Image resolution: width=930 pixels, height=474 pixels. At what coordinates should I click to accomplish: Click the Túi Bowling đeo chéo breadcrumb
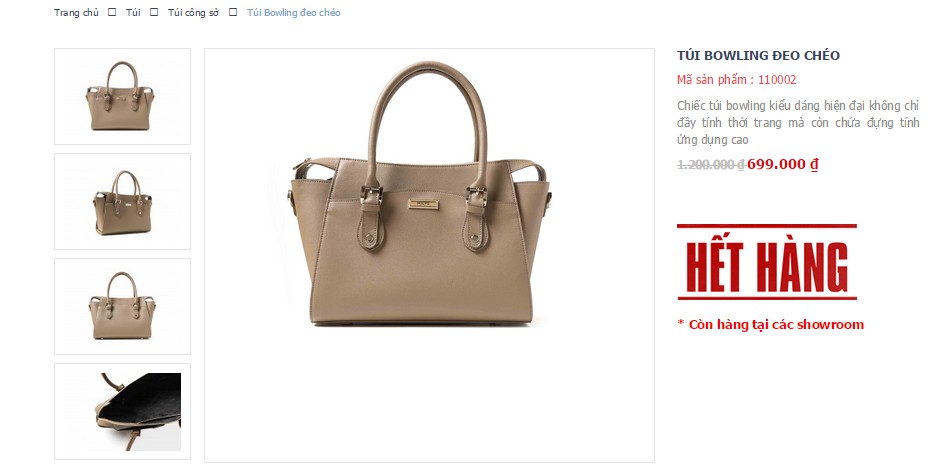pyautogui.click(x=294, y=12)
